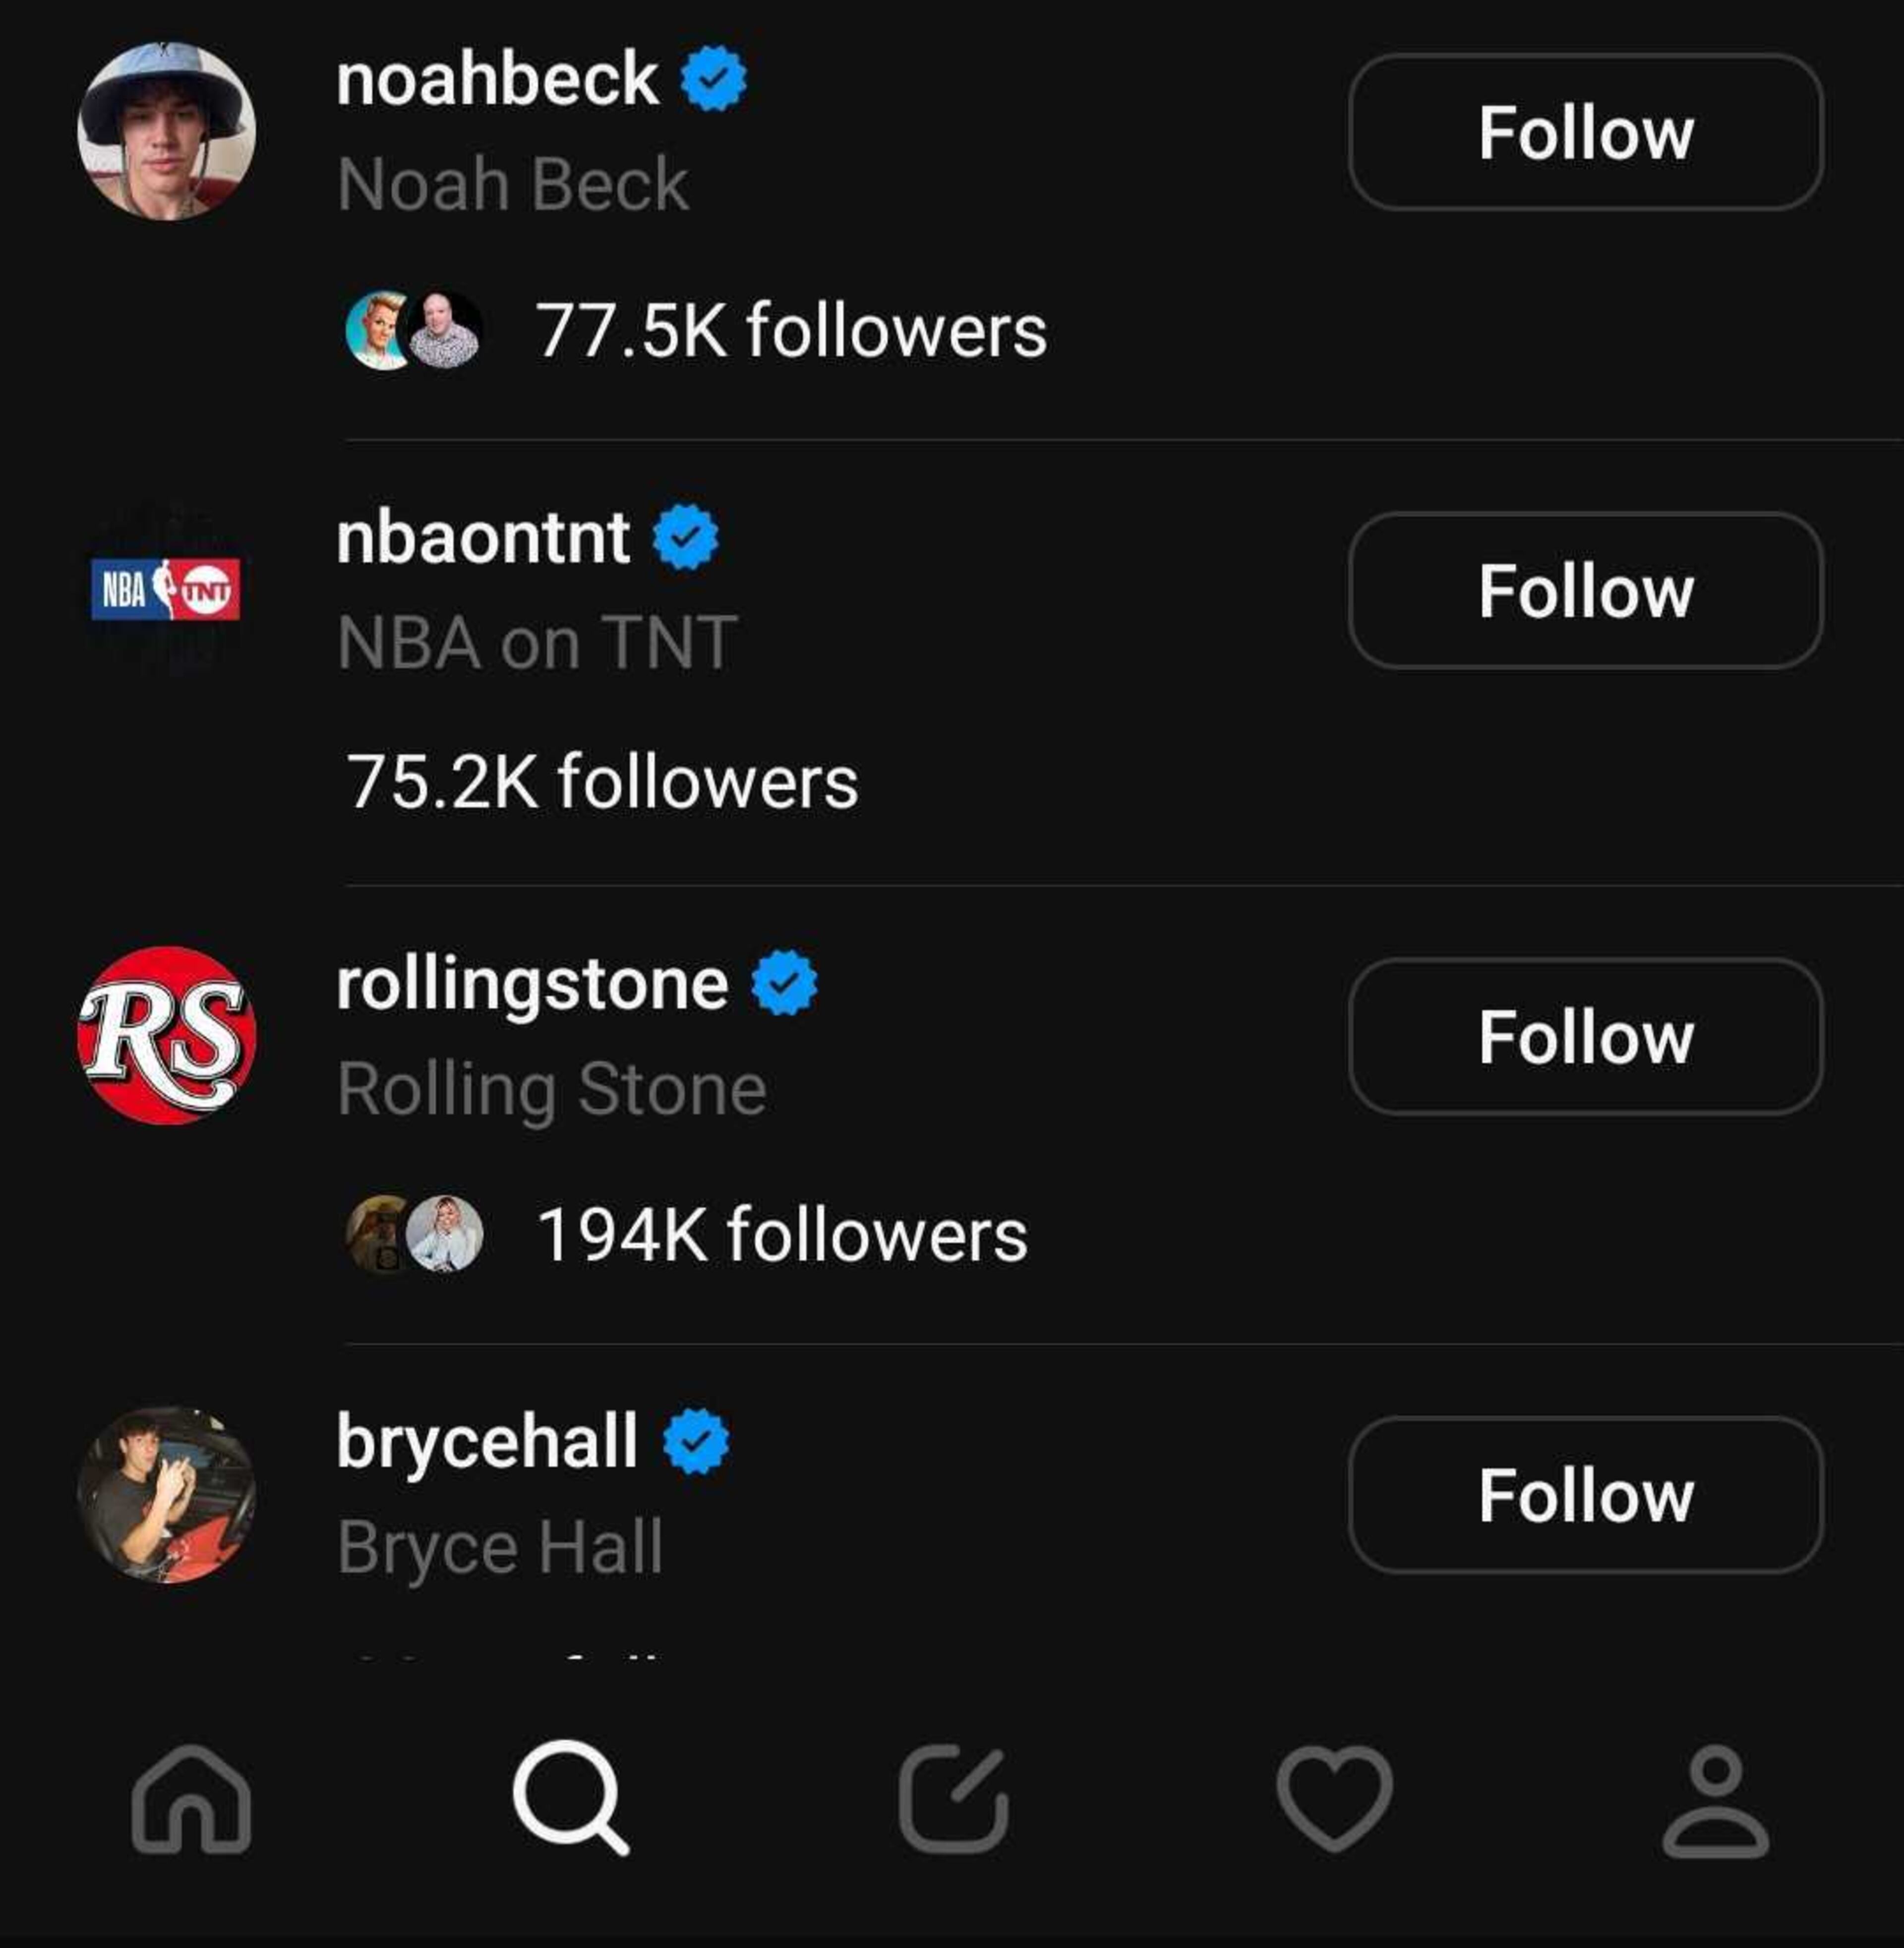
Task: Follow the noahbeck account
Action: point(1585,132)
